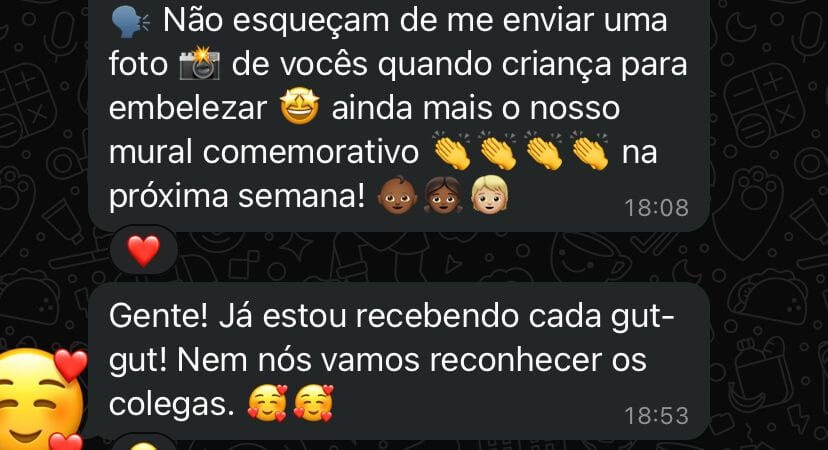Click the word 'colegas.' in second message
Screen dimensions: 828x450
click(x=172, y=405)
